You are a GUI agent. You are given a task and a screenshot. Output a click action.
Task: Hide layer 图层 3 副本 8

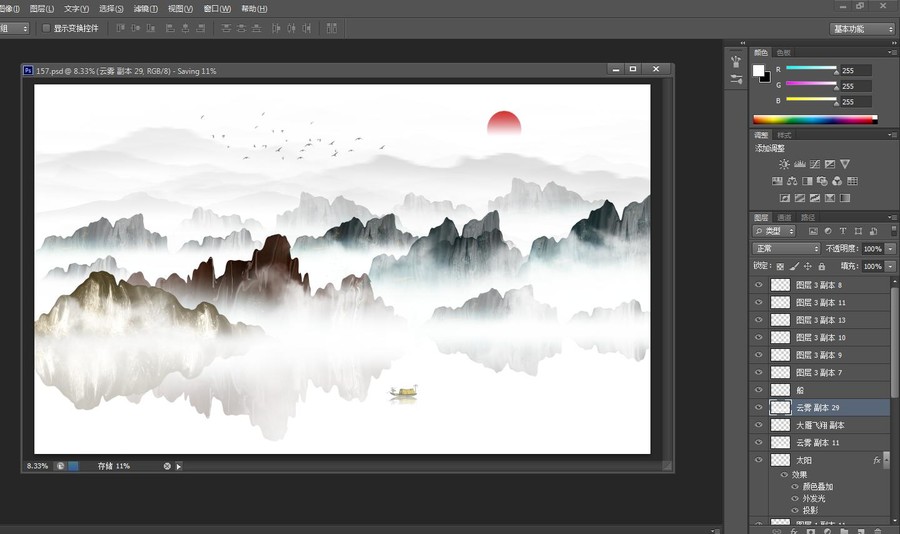[x=759, y=285]
